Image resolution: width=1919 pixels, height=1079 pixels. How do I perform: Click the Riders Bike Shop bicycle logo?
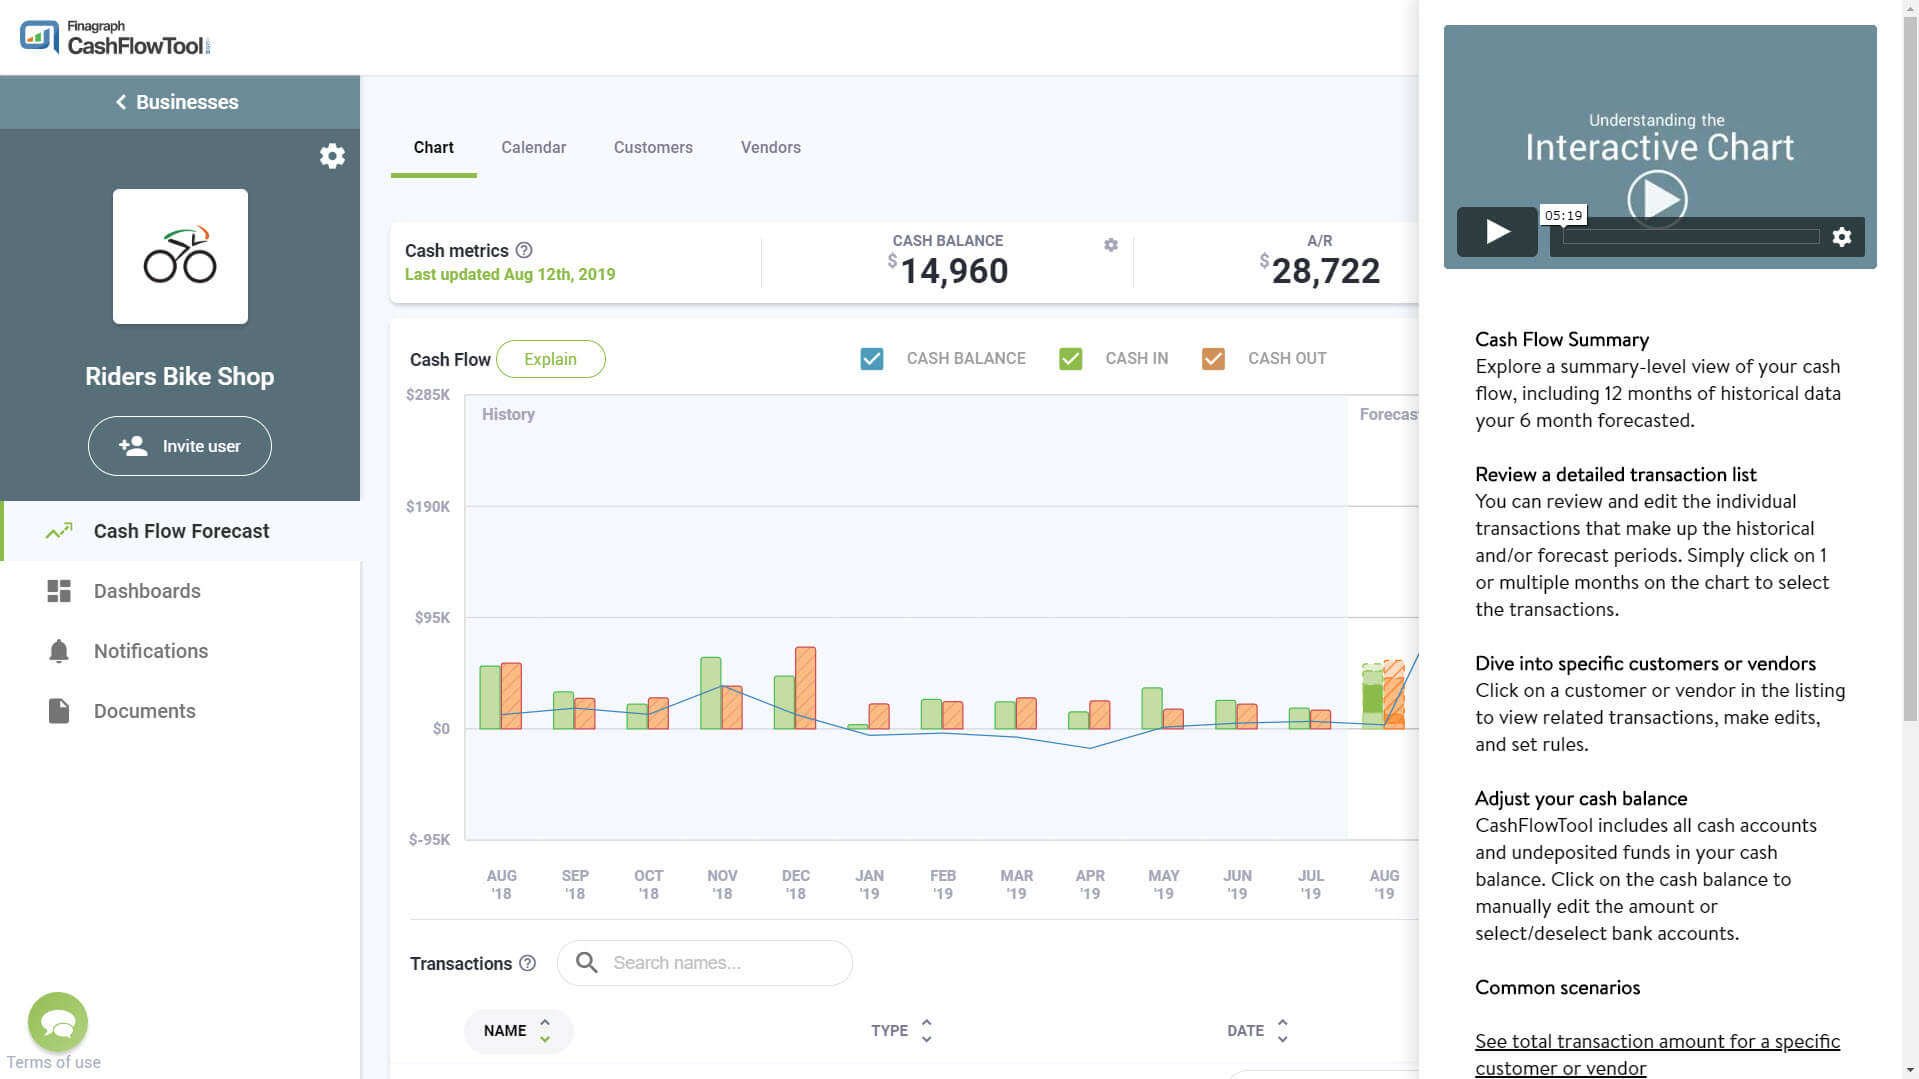[x=180, y=256]
